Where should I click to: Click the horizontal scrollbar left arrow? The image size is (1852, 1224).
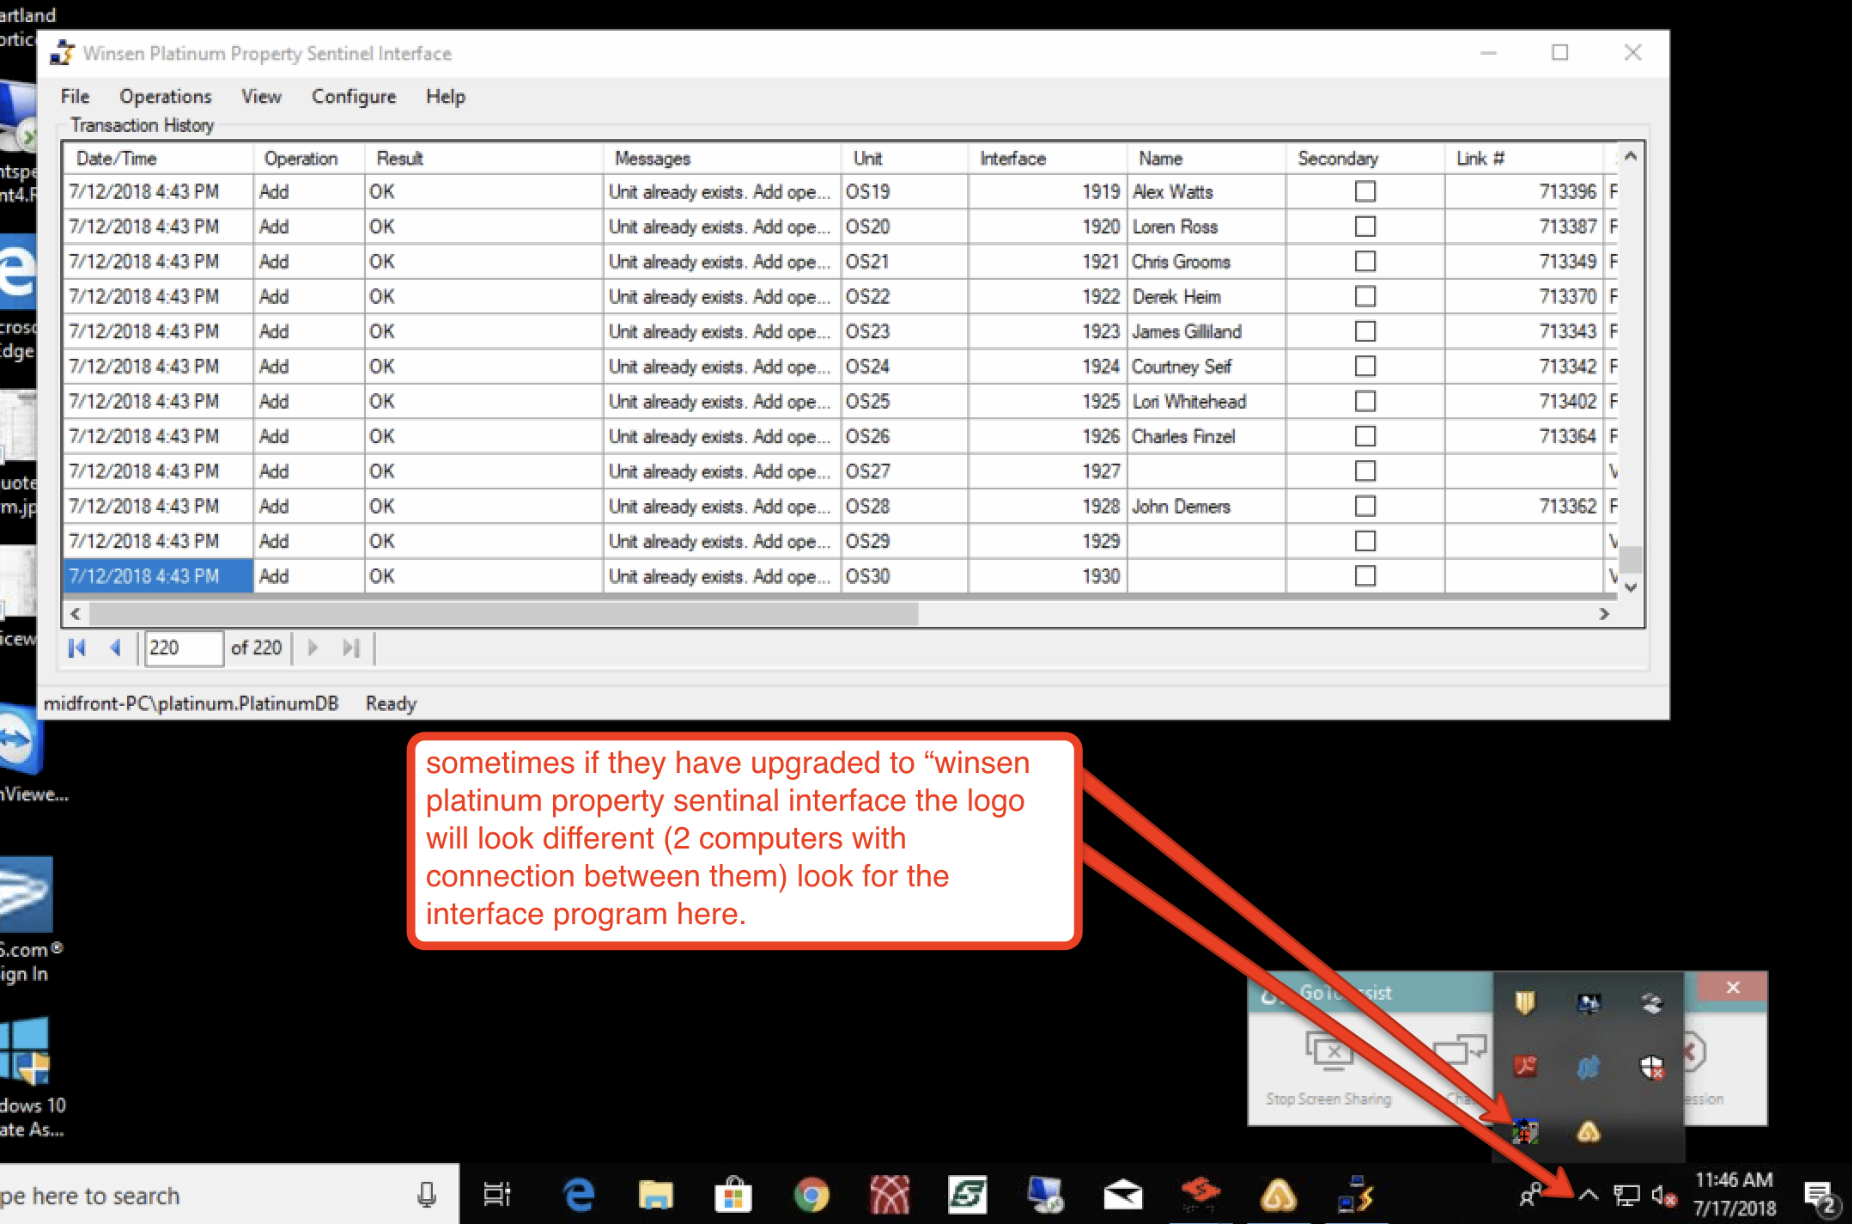(75, 613)
